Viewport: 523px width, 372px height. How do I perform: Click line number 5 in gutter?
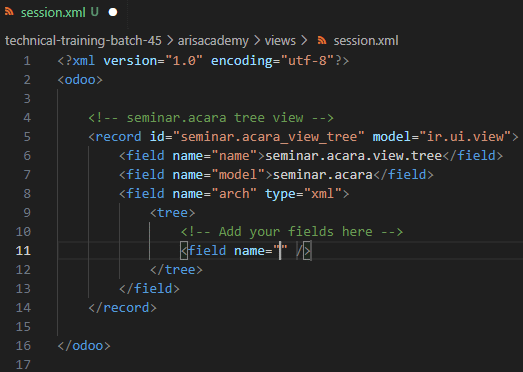[27, 137]
